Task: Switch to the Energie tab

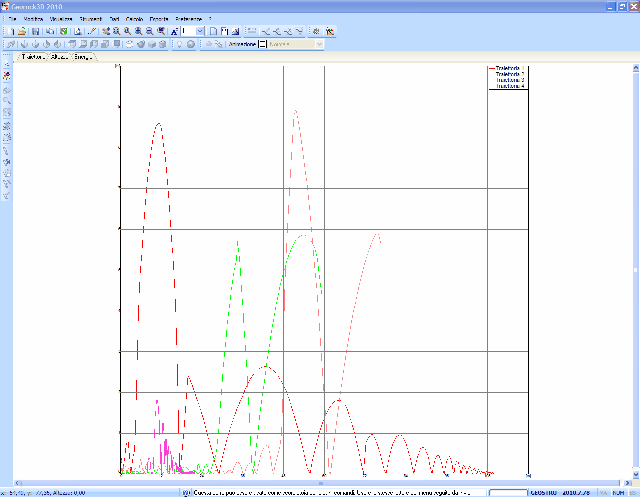Action: pyautogui.click(x=83, y=57)
